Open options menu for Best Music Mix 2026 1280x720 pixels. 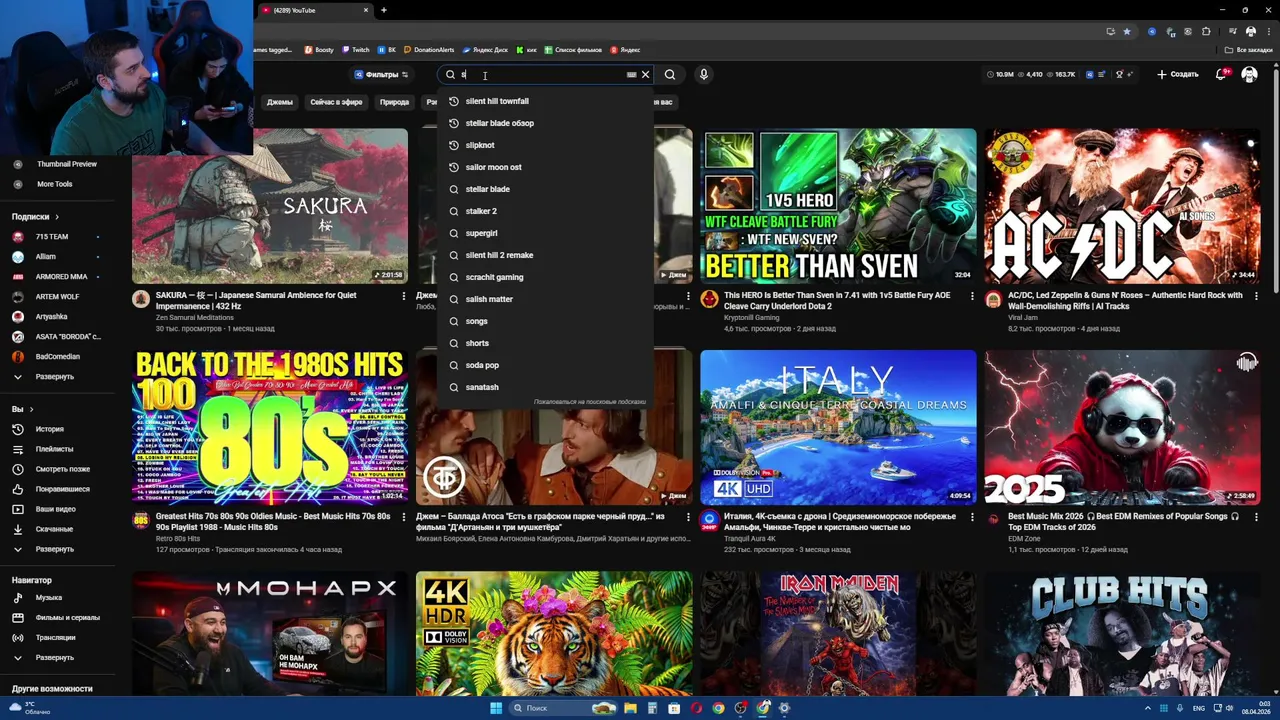pyautogui.click(x=1256, y=517)
